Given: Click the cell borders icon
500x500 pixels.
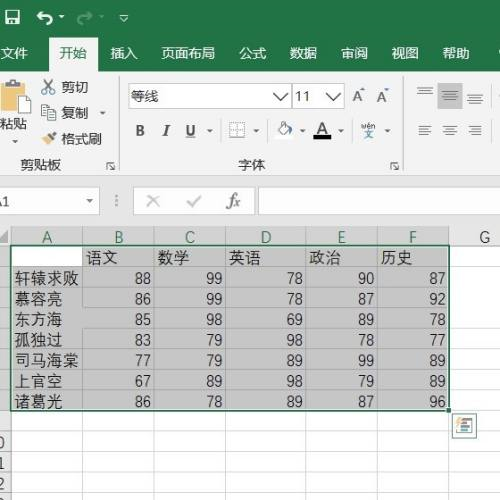Looking at the screenshot, I should coord(237,130).
